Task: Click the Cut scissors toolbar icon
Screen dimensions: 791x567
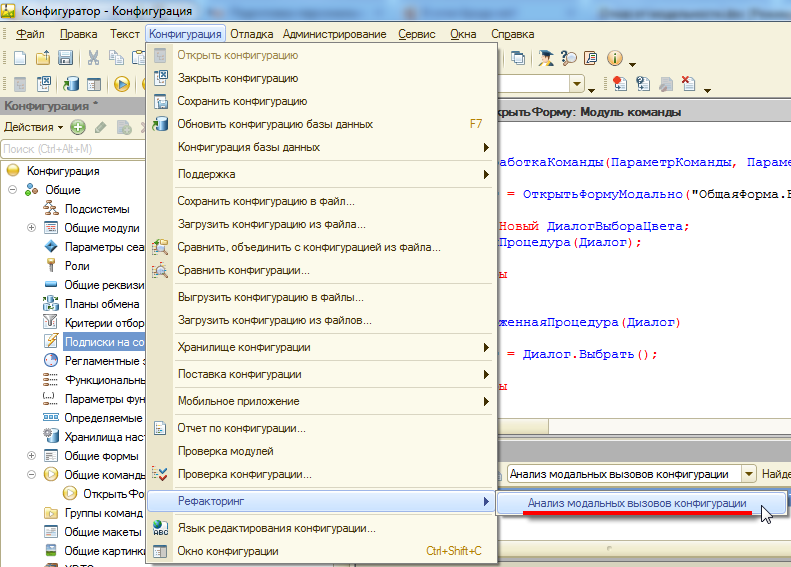Action: pos(93,58)
